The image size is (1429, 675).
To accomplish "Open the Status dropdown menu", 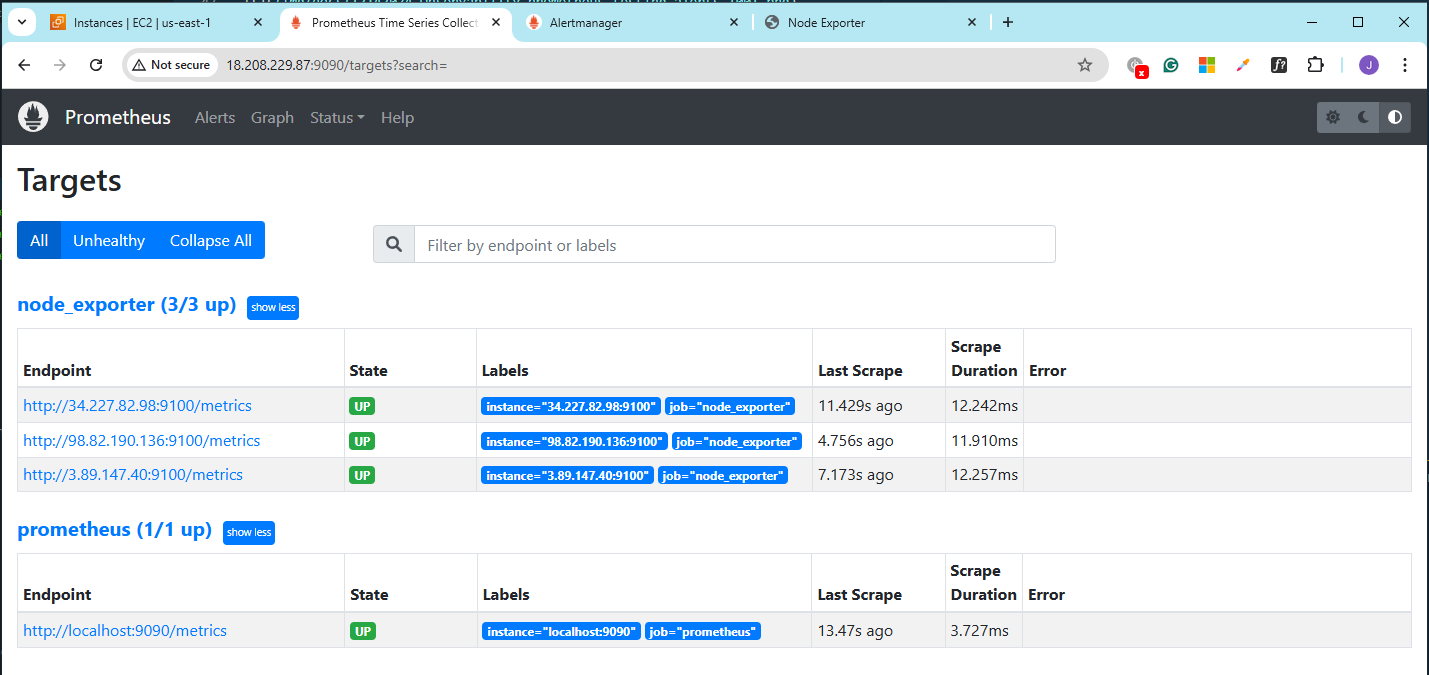I will [x=337, y=117].
